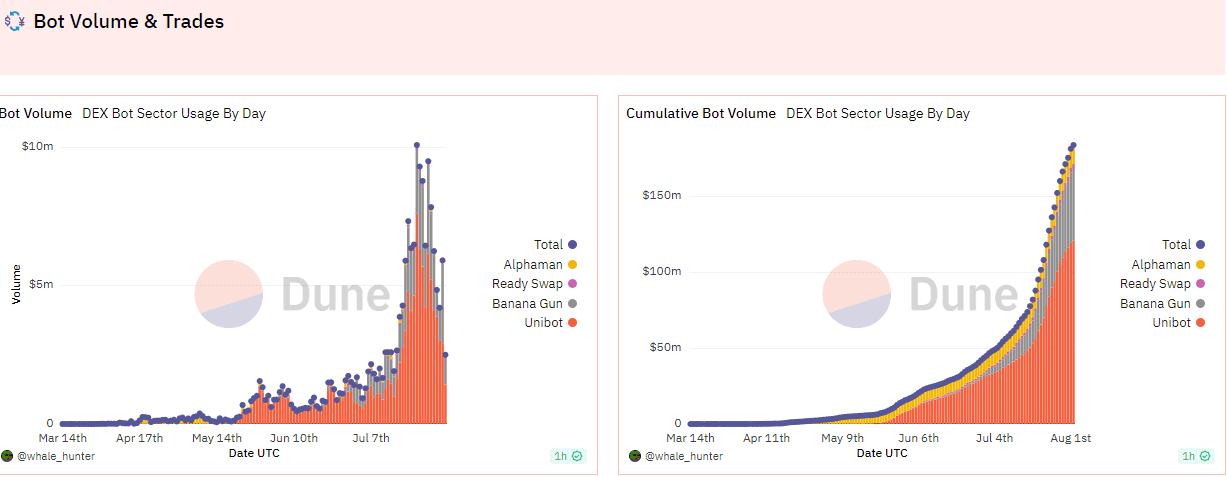1227x477 pixels.
Task: Click whale_hunter avatar under left chart
Action: click(x=6, y=456)
